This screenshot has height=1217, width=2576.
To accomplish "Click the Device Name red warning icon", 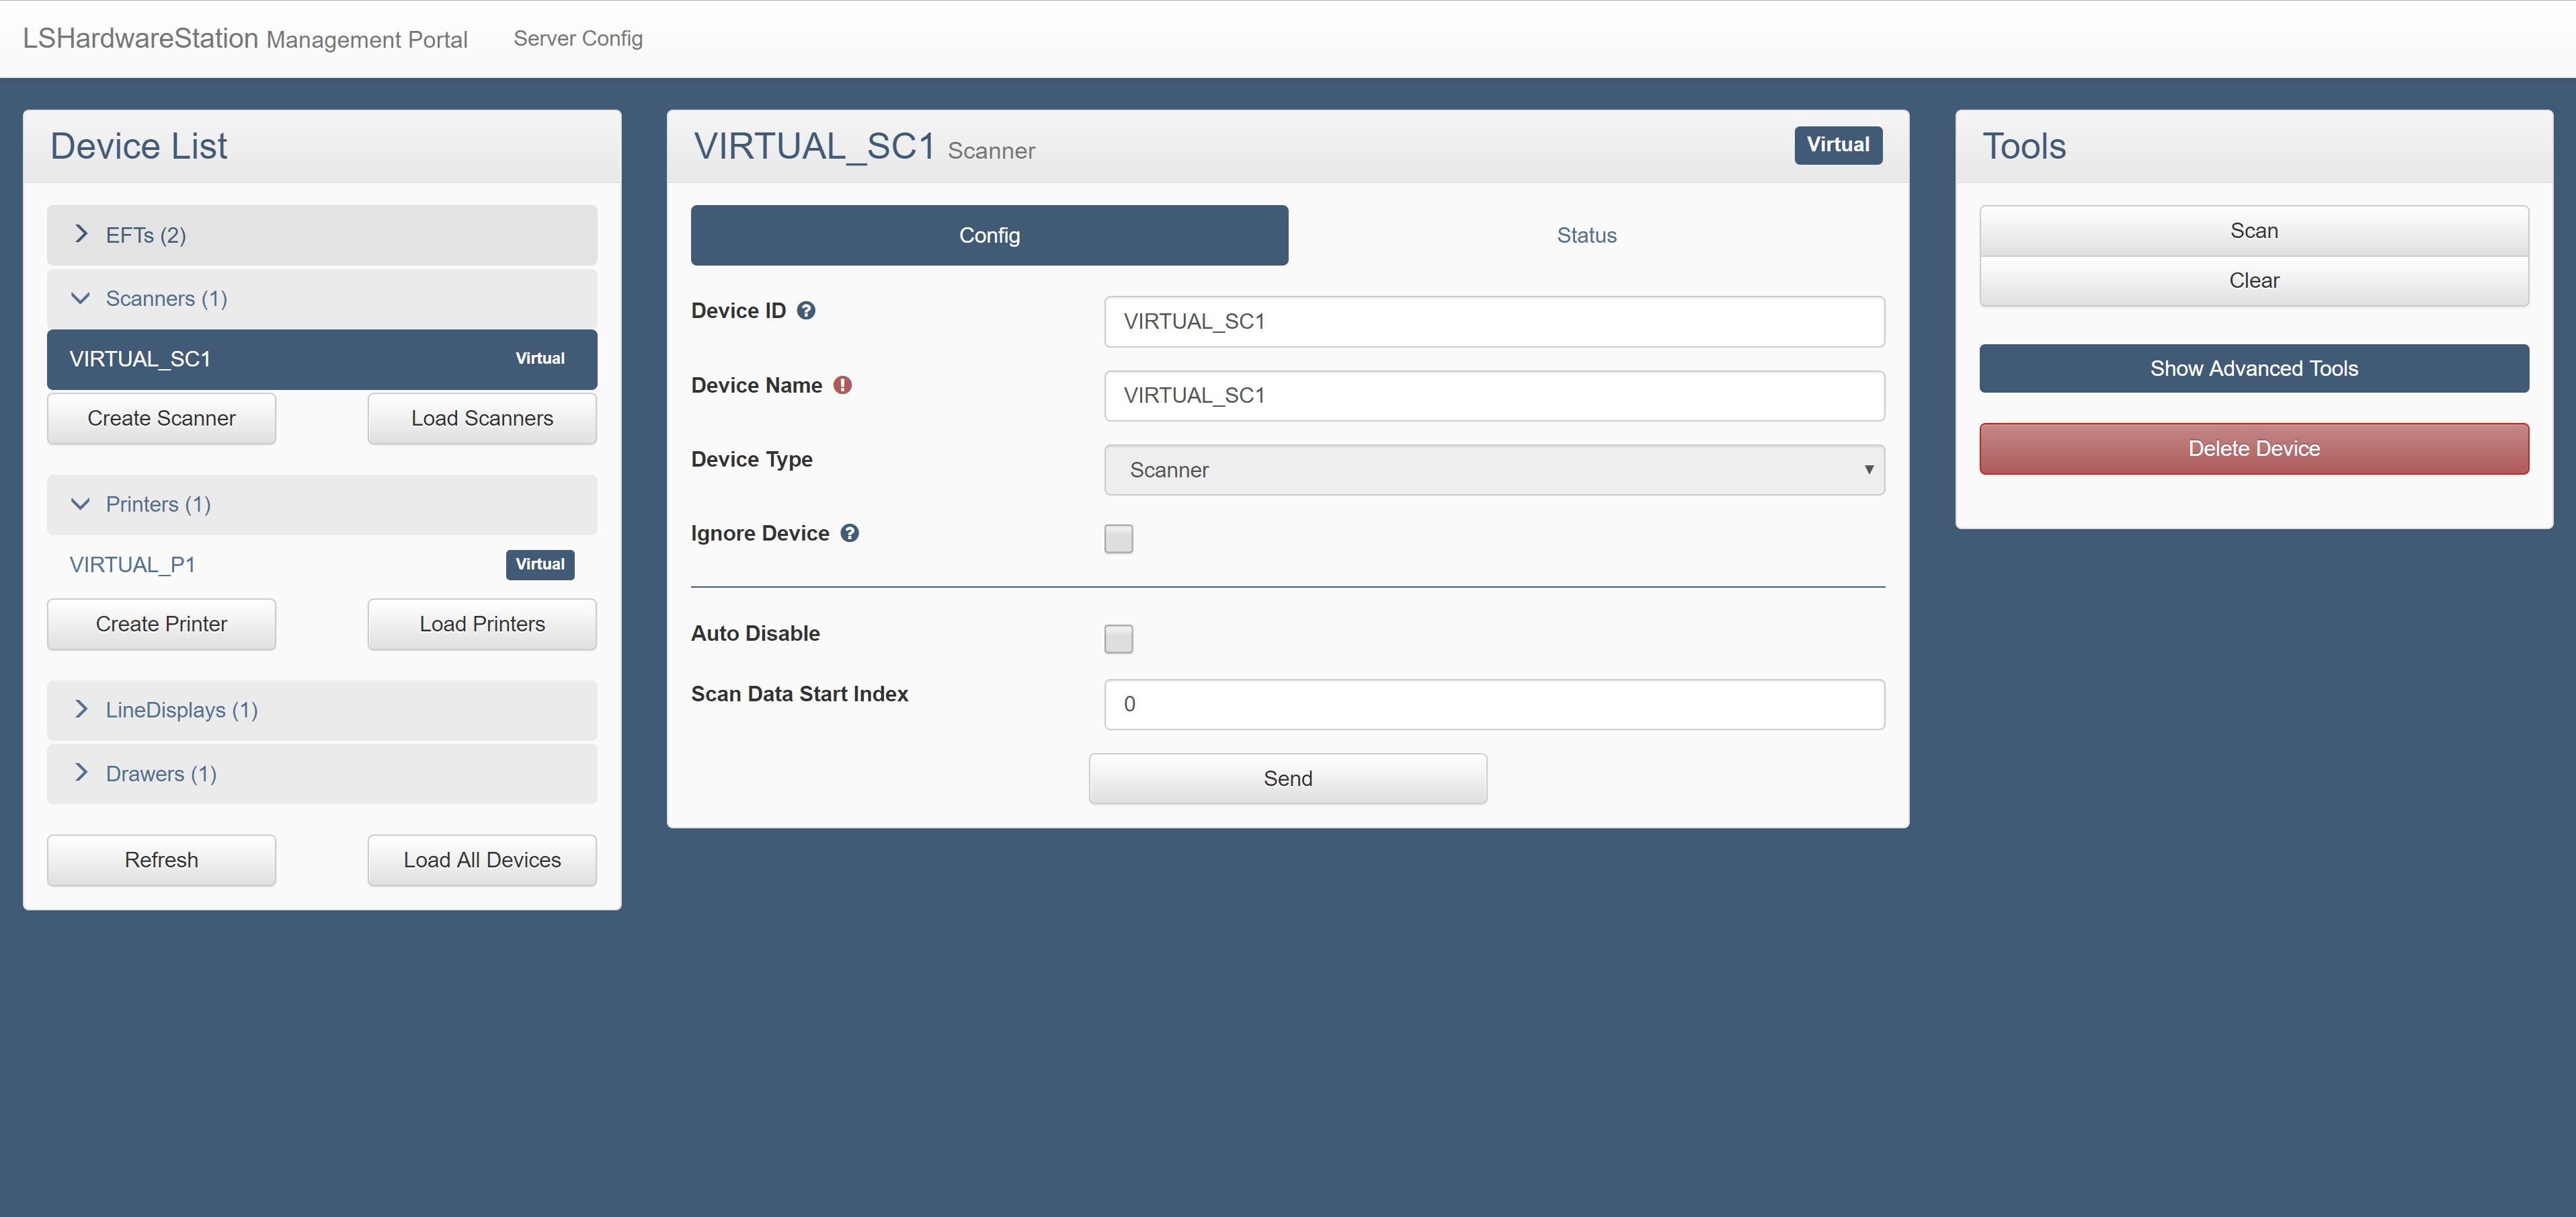I will (x=843, y=385).
